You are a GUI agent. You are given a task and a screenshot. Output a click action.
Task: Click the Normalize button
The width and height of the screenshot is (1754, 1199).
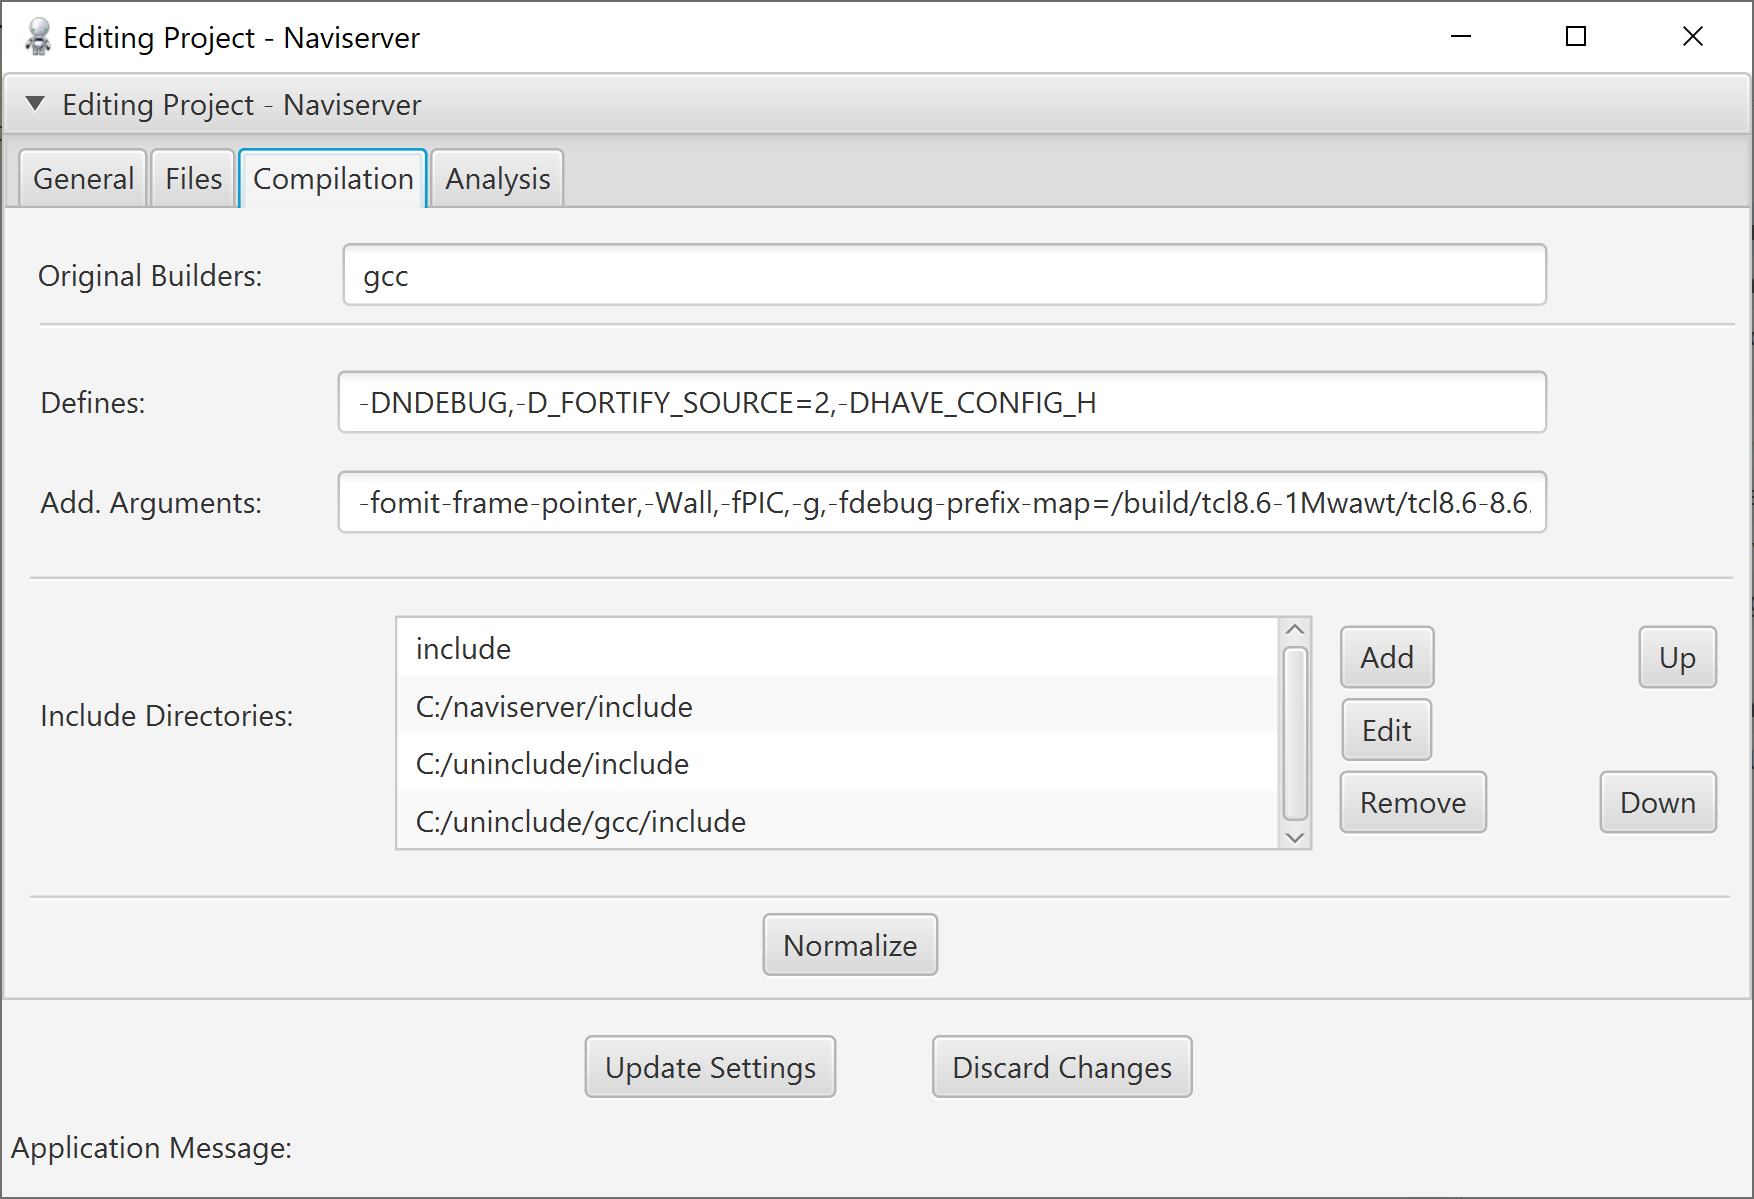pos(849,945)
